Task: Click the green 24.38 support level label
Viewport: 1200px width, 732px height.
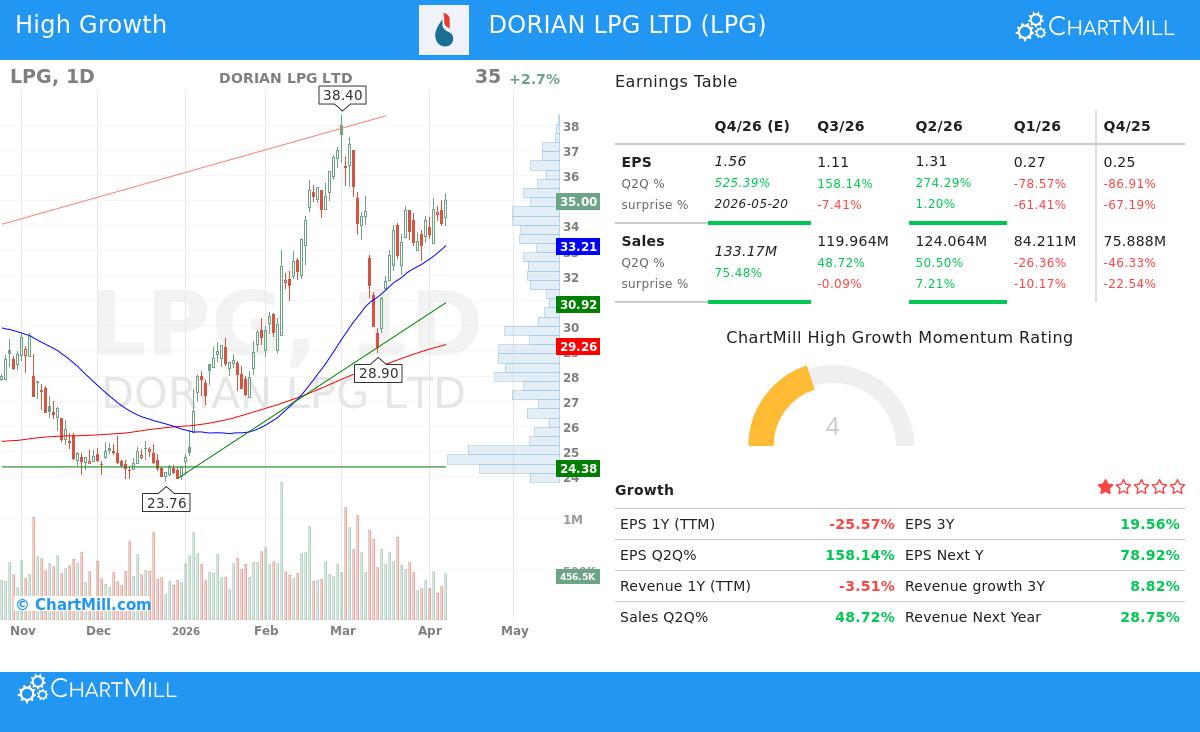Action: pyautogui.click(x=576, y=468)
